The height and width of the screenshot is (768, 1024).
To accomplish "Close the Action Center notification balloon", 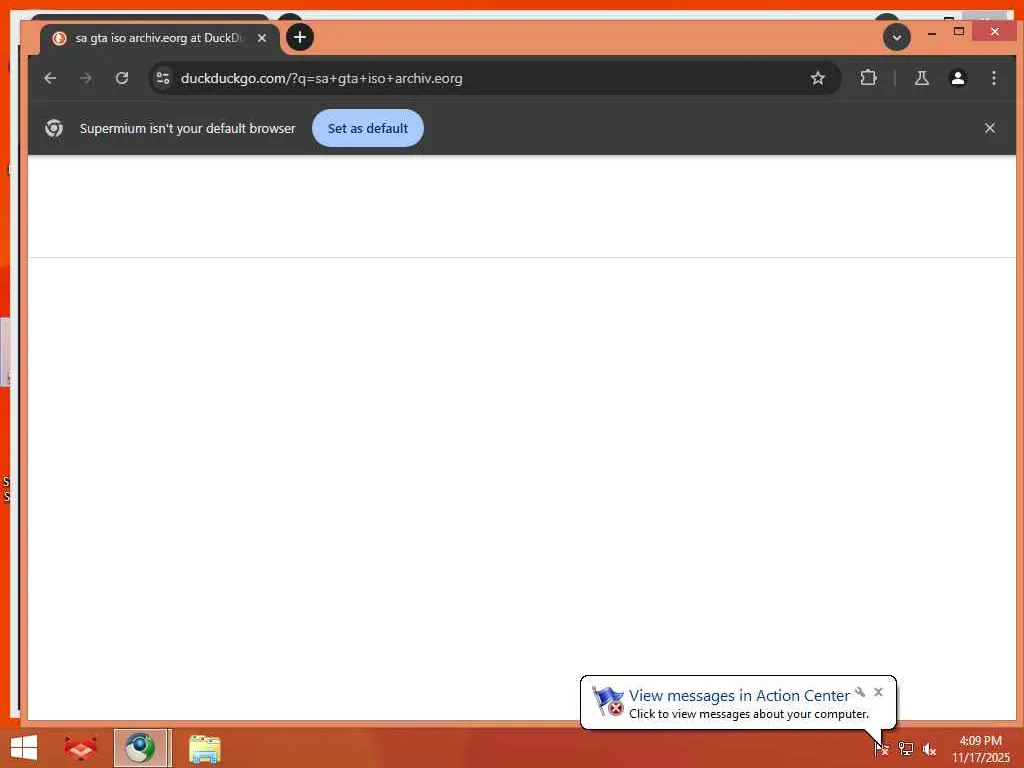I will (878, 692).
